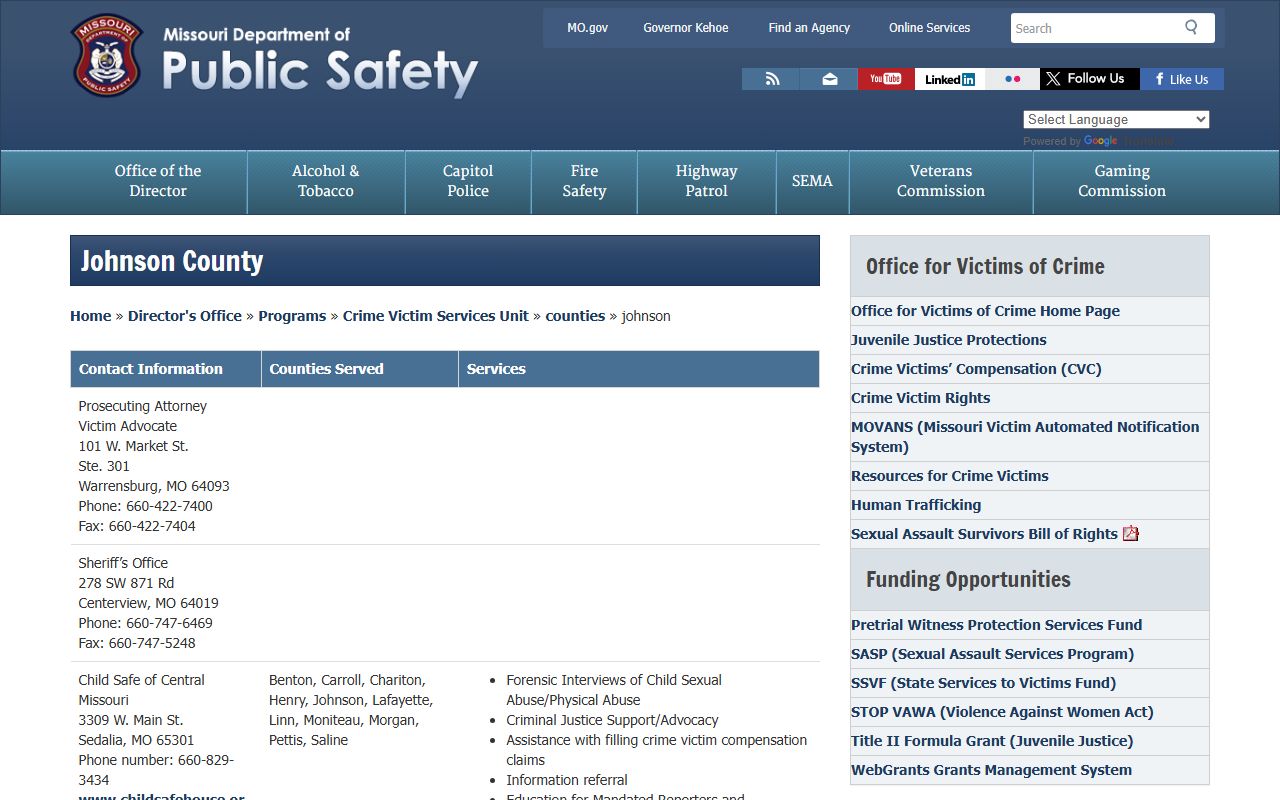Open Gaming Commission menu item
Screen dimensions: 1280x800
1122,181
